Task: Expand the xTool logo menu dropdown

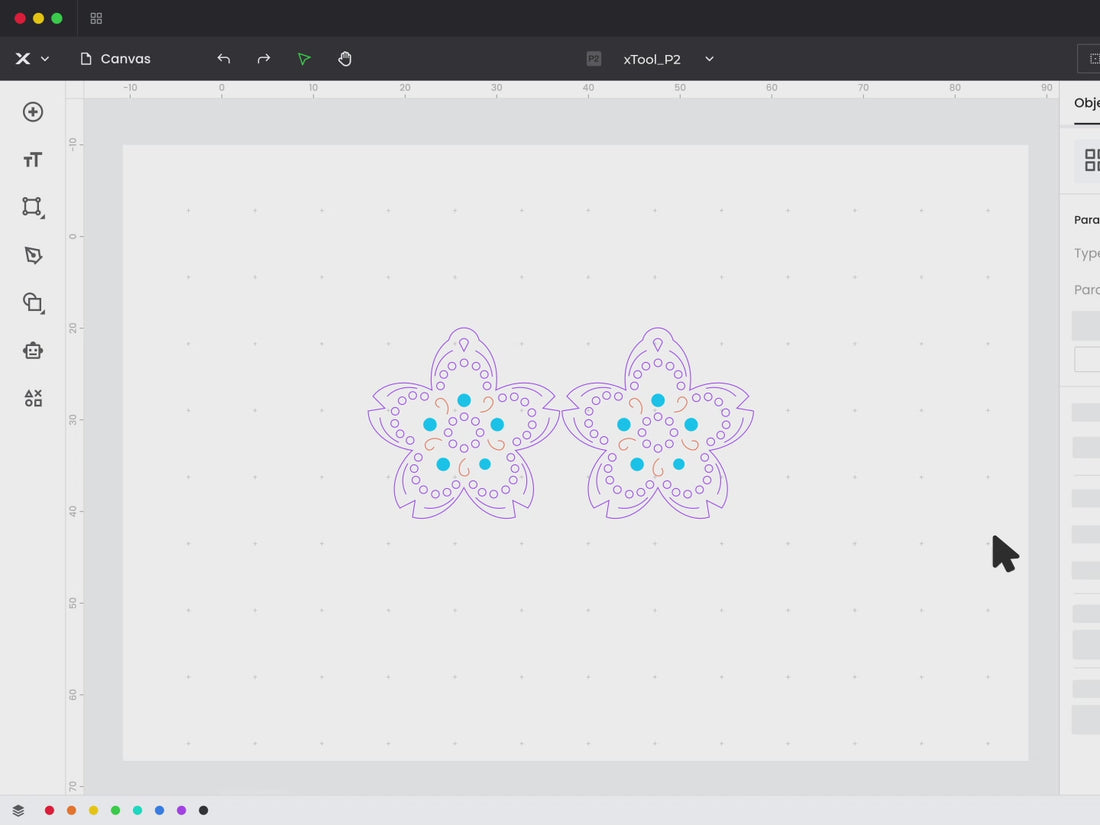Action: [32, 59]
